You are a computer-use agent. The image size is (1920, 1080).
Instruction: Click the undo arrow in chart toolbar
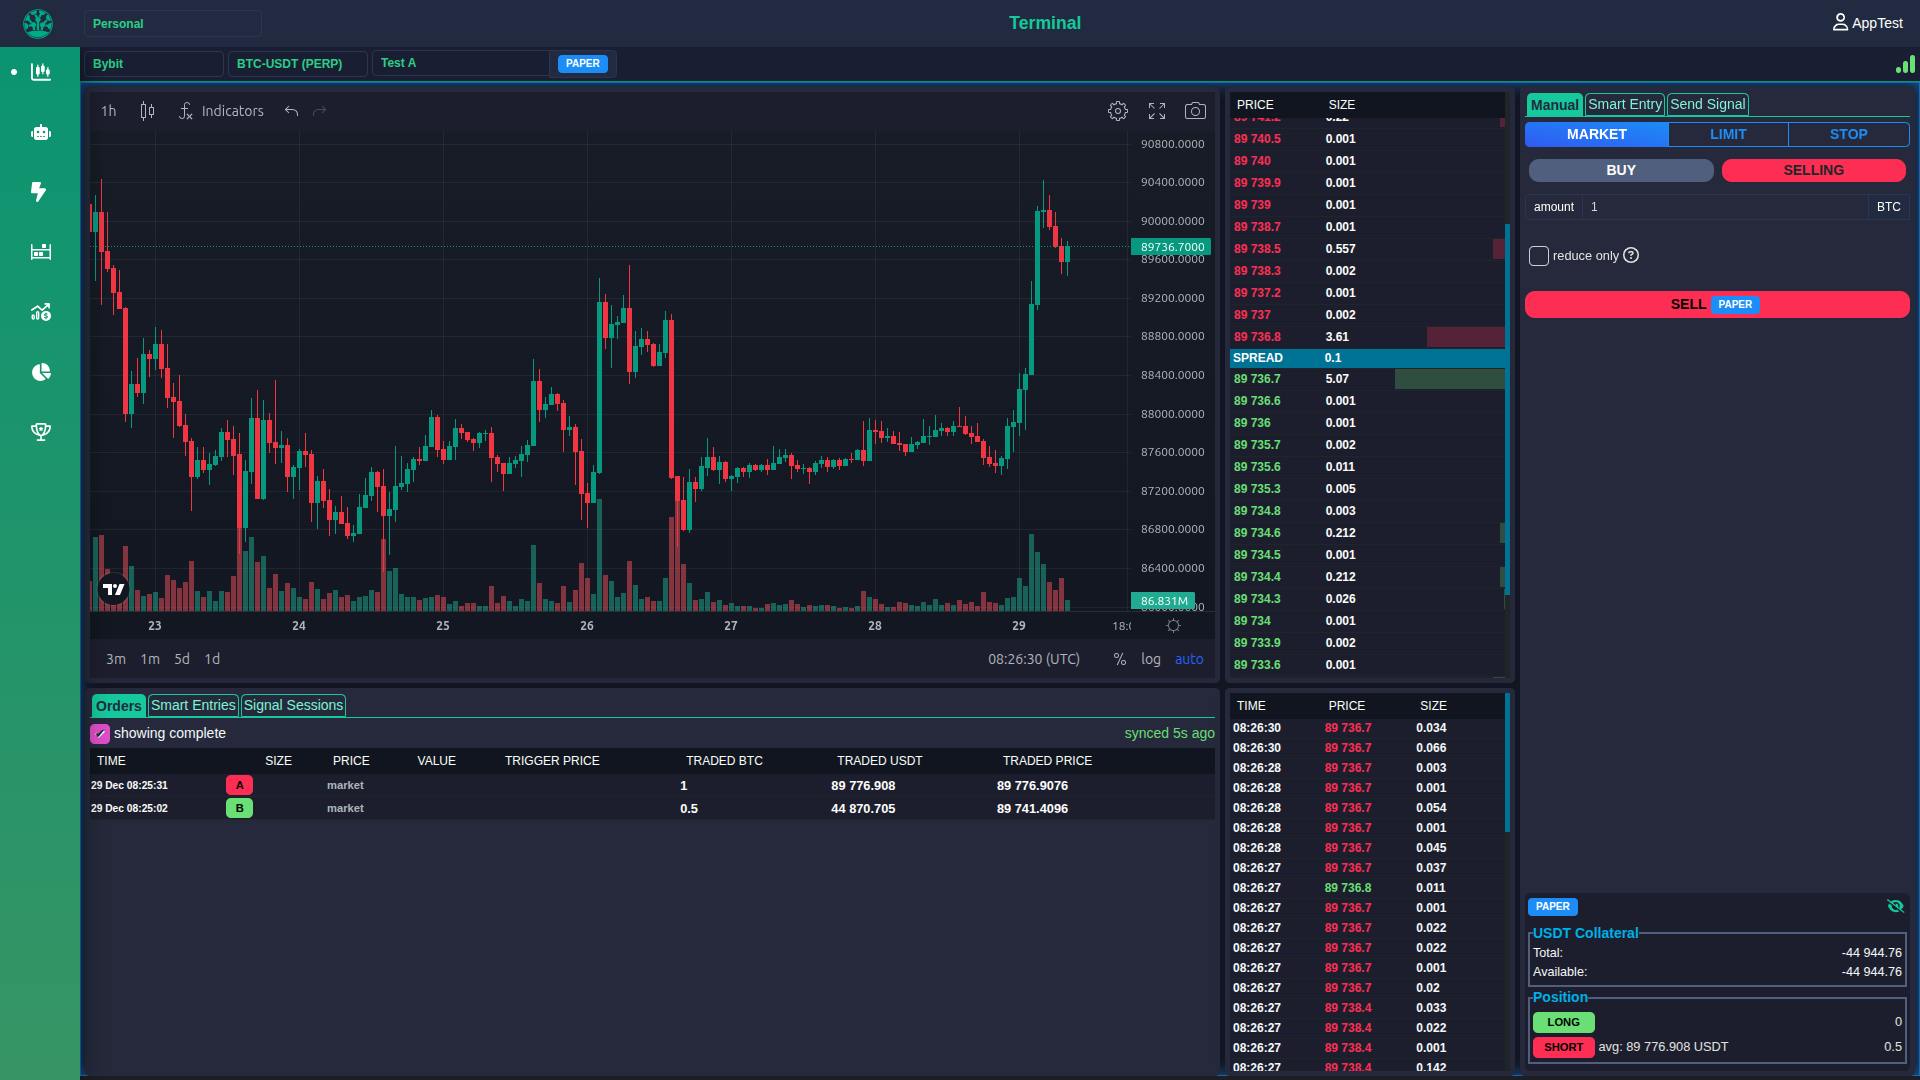(291, 111)
